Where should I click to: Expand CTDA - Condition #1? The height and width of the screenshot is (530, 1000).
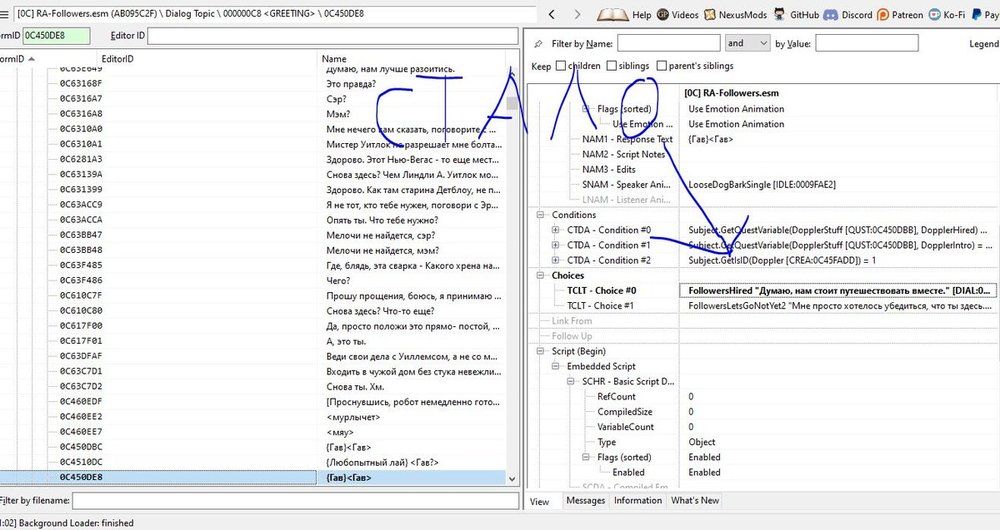click(555, 246)
